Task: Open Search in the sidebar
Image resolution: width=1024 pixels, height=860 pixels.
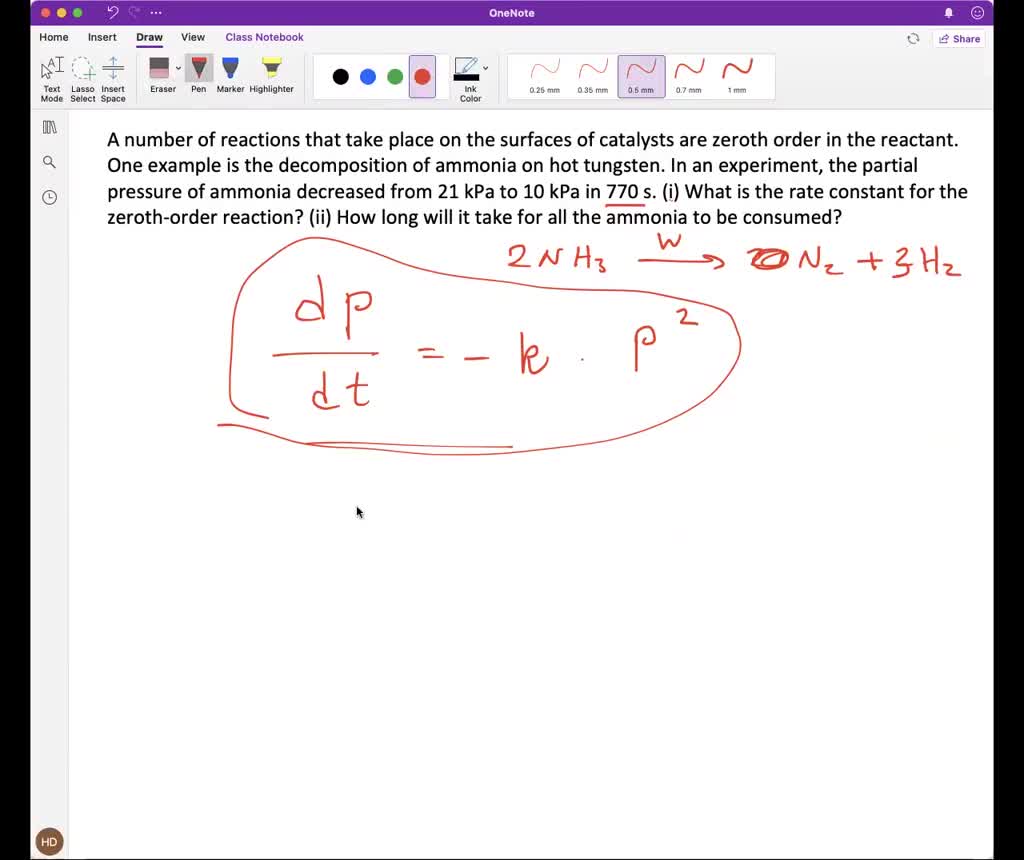Action: [48, 161]
